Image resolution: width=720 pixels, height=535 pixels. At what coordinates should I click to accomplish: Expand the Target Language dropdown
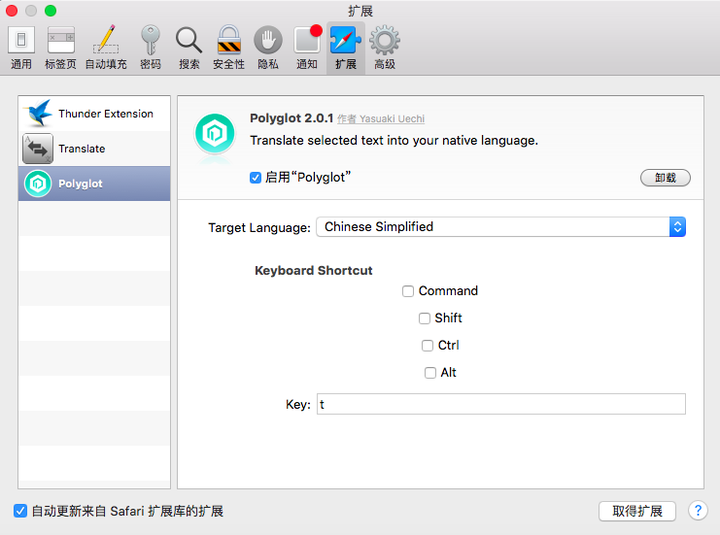click(501, 227)
